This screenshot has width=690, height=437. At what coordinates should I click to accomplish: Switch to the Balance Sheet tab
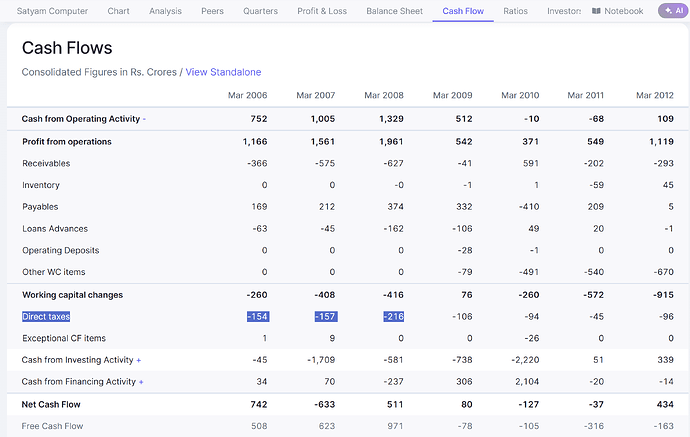395,11
